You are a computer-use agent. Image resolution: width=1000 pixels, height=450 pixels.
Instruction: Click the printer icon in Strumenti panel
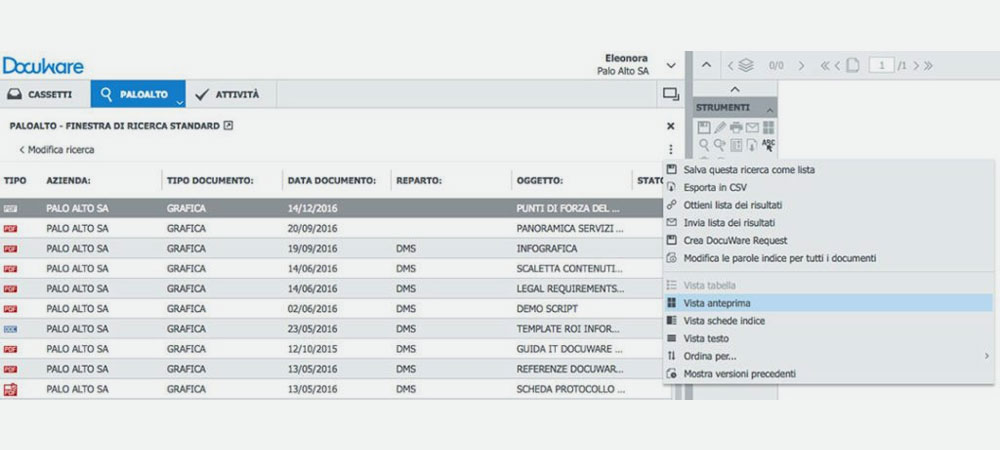point(736,127)
